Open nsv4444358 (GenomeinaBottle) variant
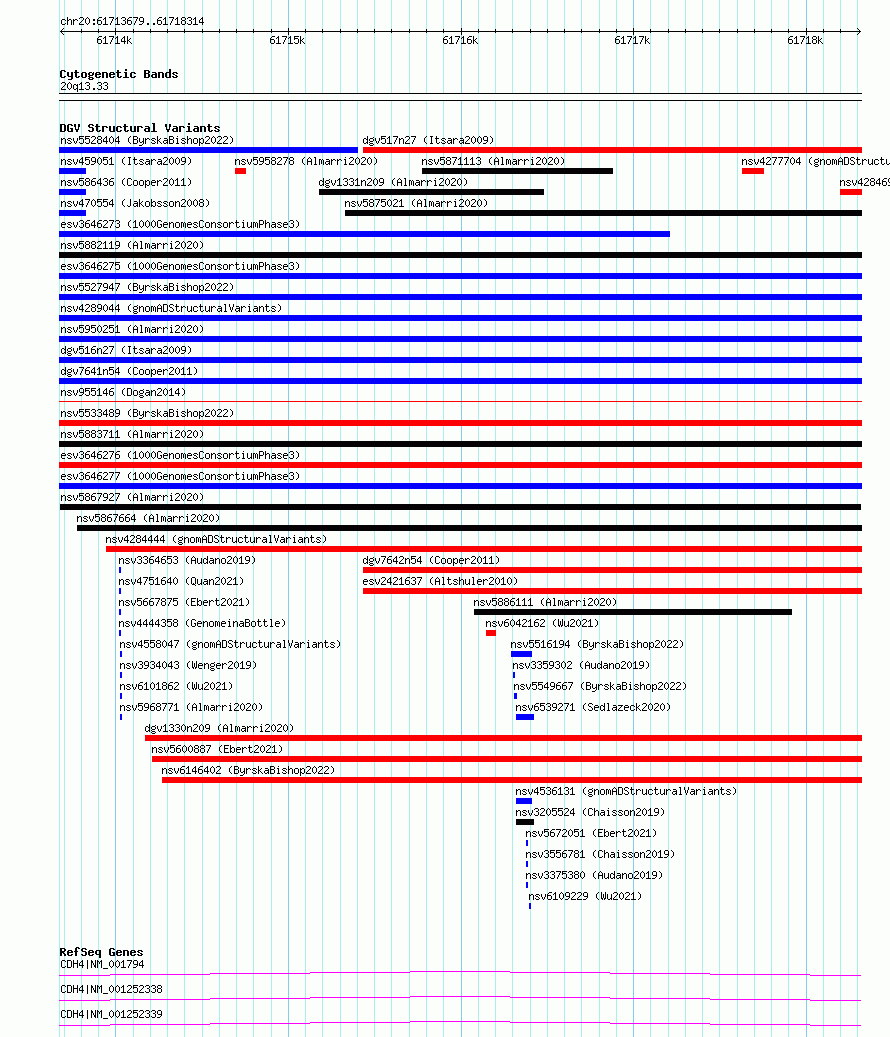This screenshot has height=1037, width=890. coord(202,624)
